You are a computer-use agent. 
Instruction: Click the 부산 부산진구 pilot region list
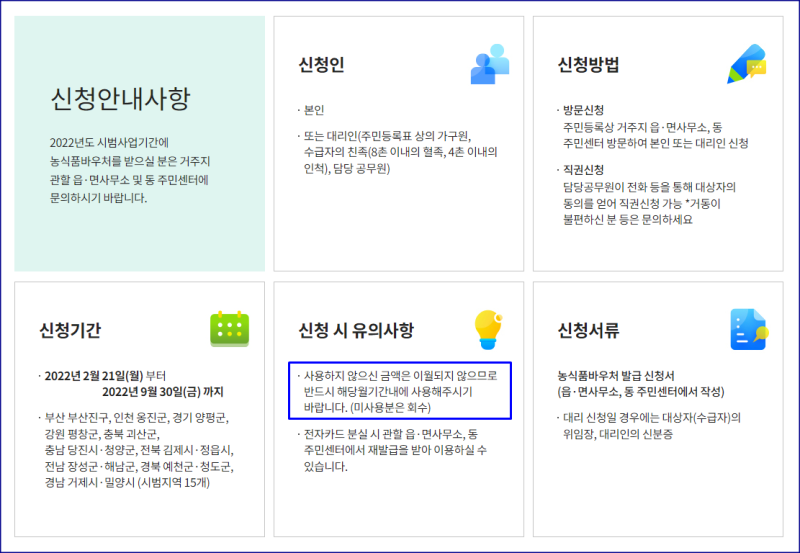(x=139, y=450)
